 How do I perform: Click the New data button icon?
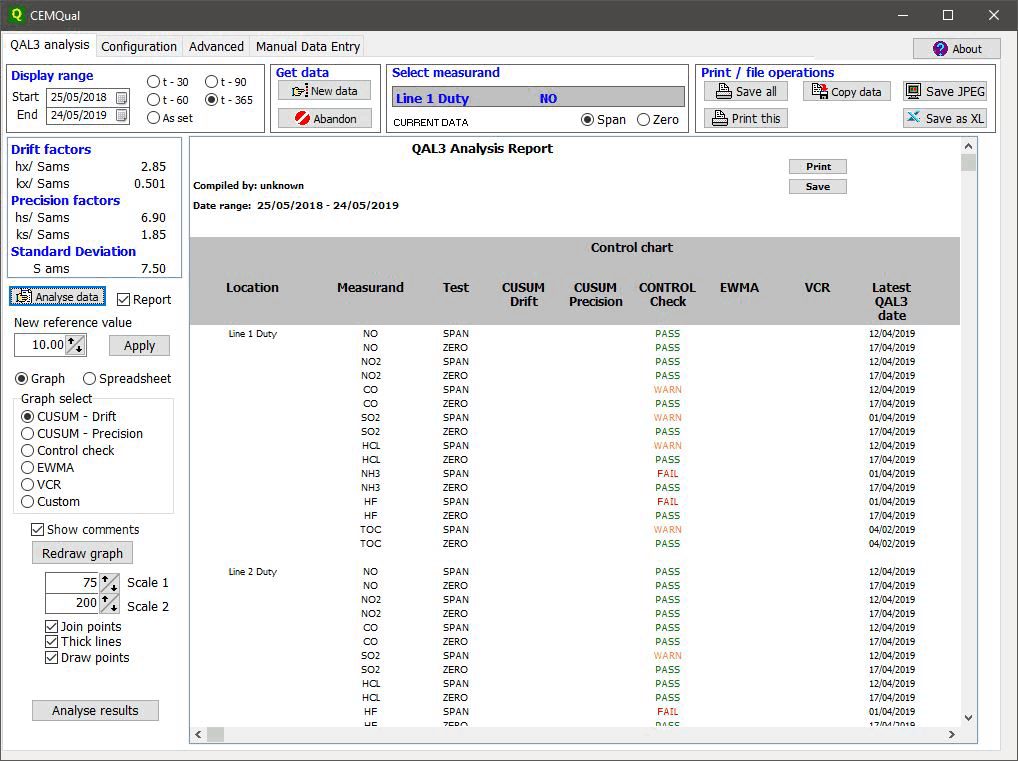click(298, 91)
